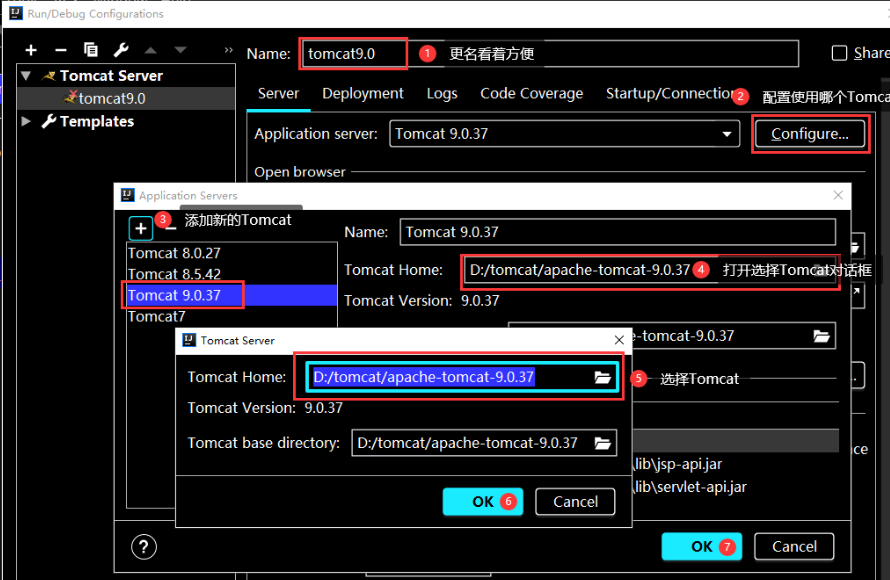Add a new run configuration
This screenshot has width=890, height=580.
30,48
